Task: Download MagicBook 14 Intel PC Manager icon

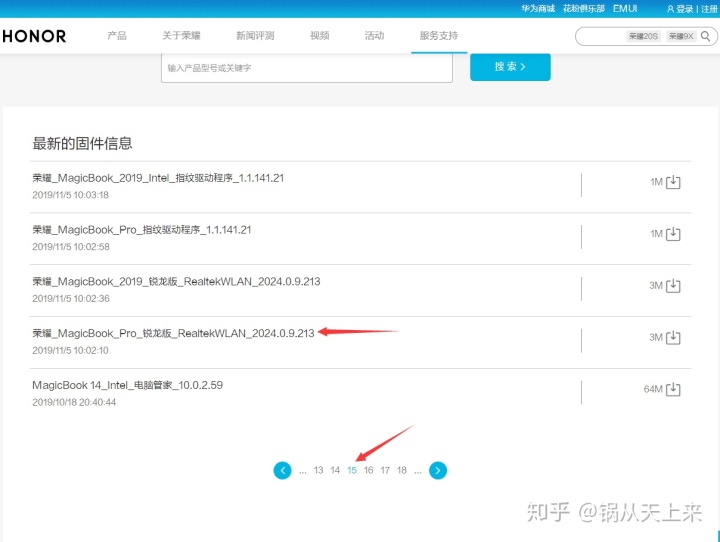Action: click(x=673, y=390)
